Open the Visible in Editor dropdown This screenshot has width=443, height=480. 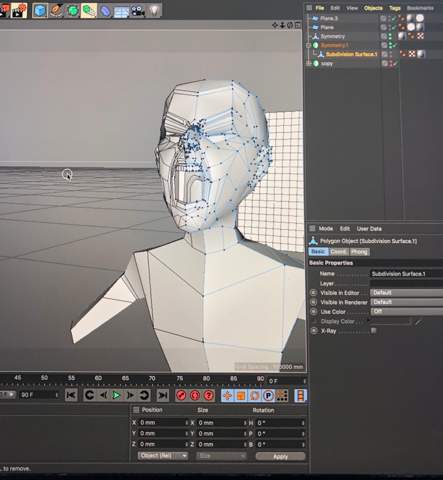(x=406, y=293)
